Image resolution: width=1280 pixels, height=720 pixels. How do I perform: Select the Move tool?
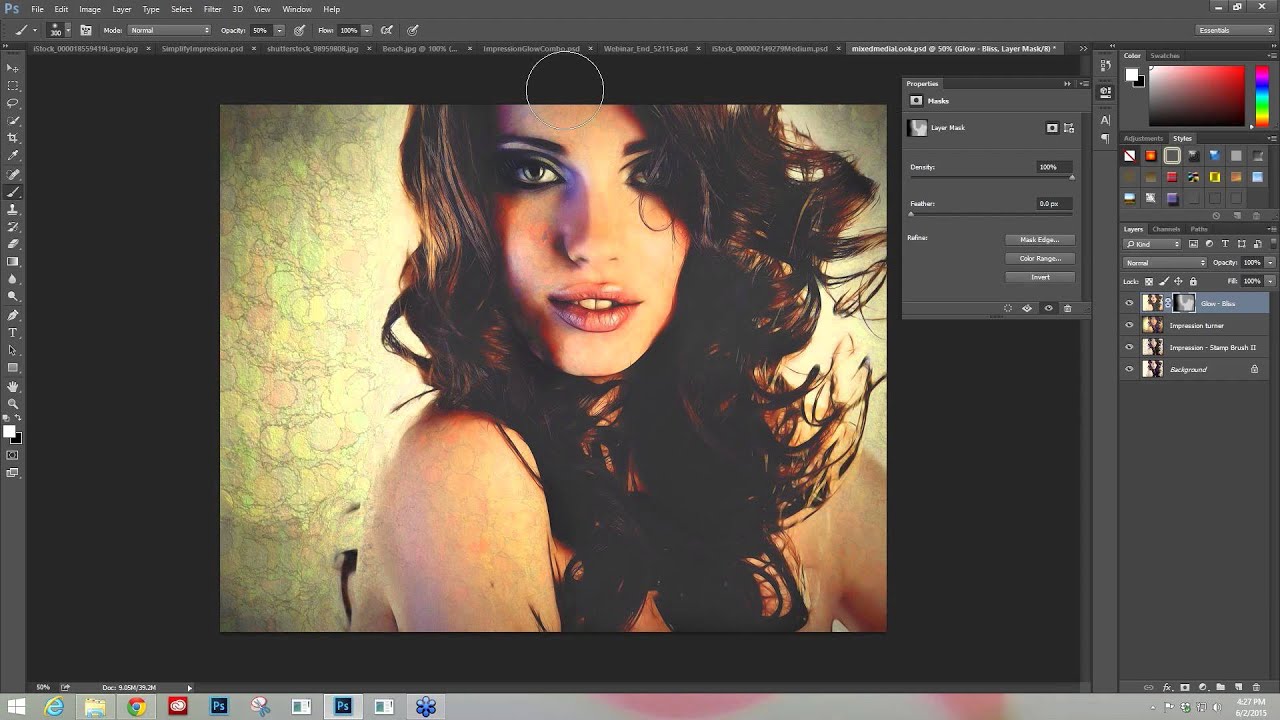[x=13, y=67]
